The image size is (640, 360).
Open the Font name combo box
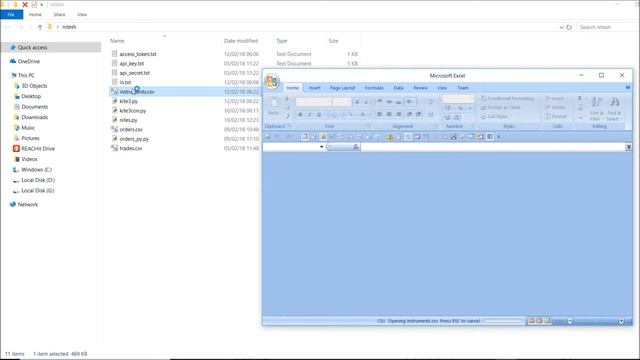(313, 102)
